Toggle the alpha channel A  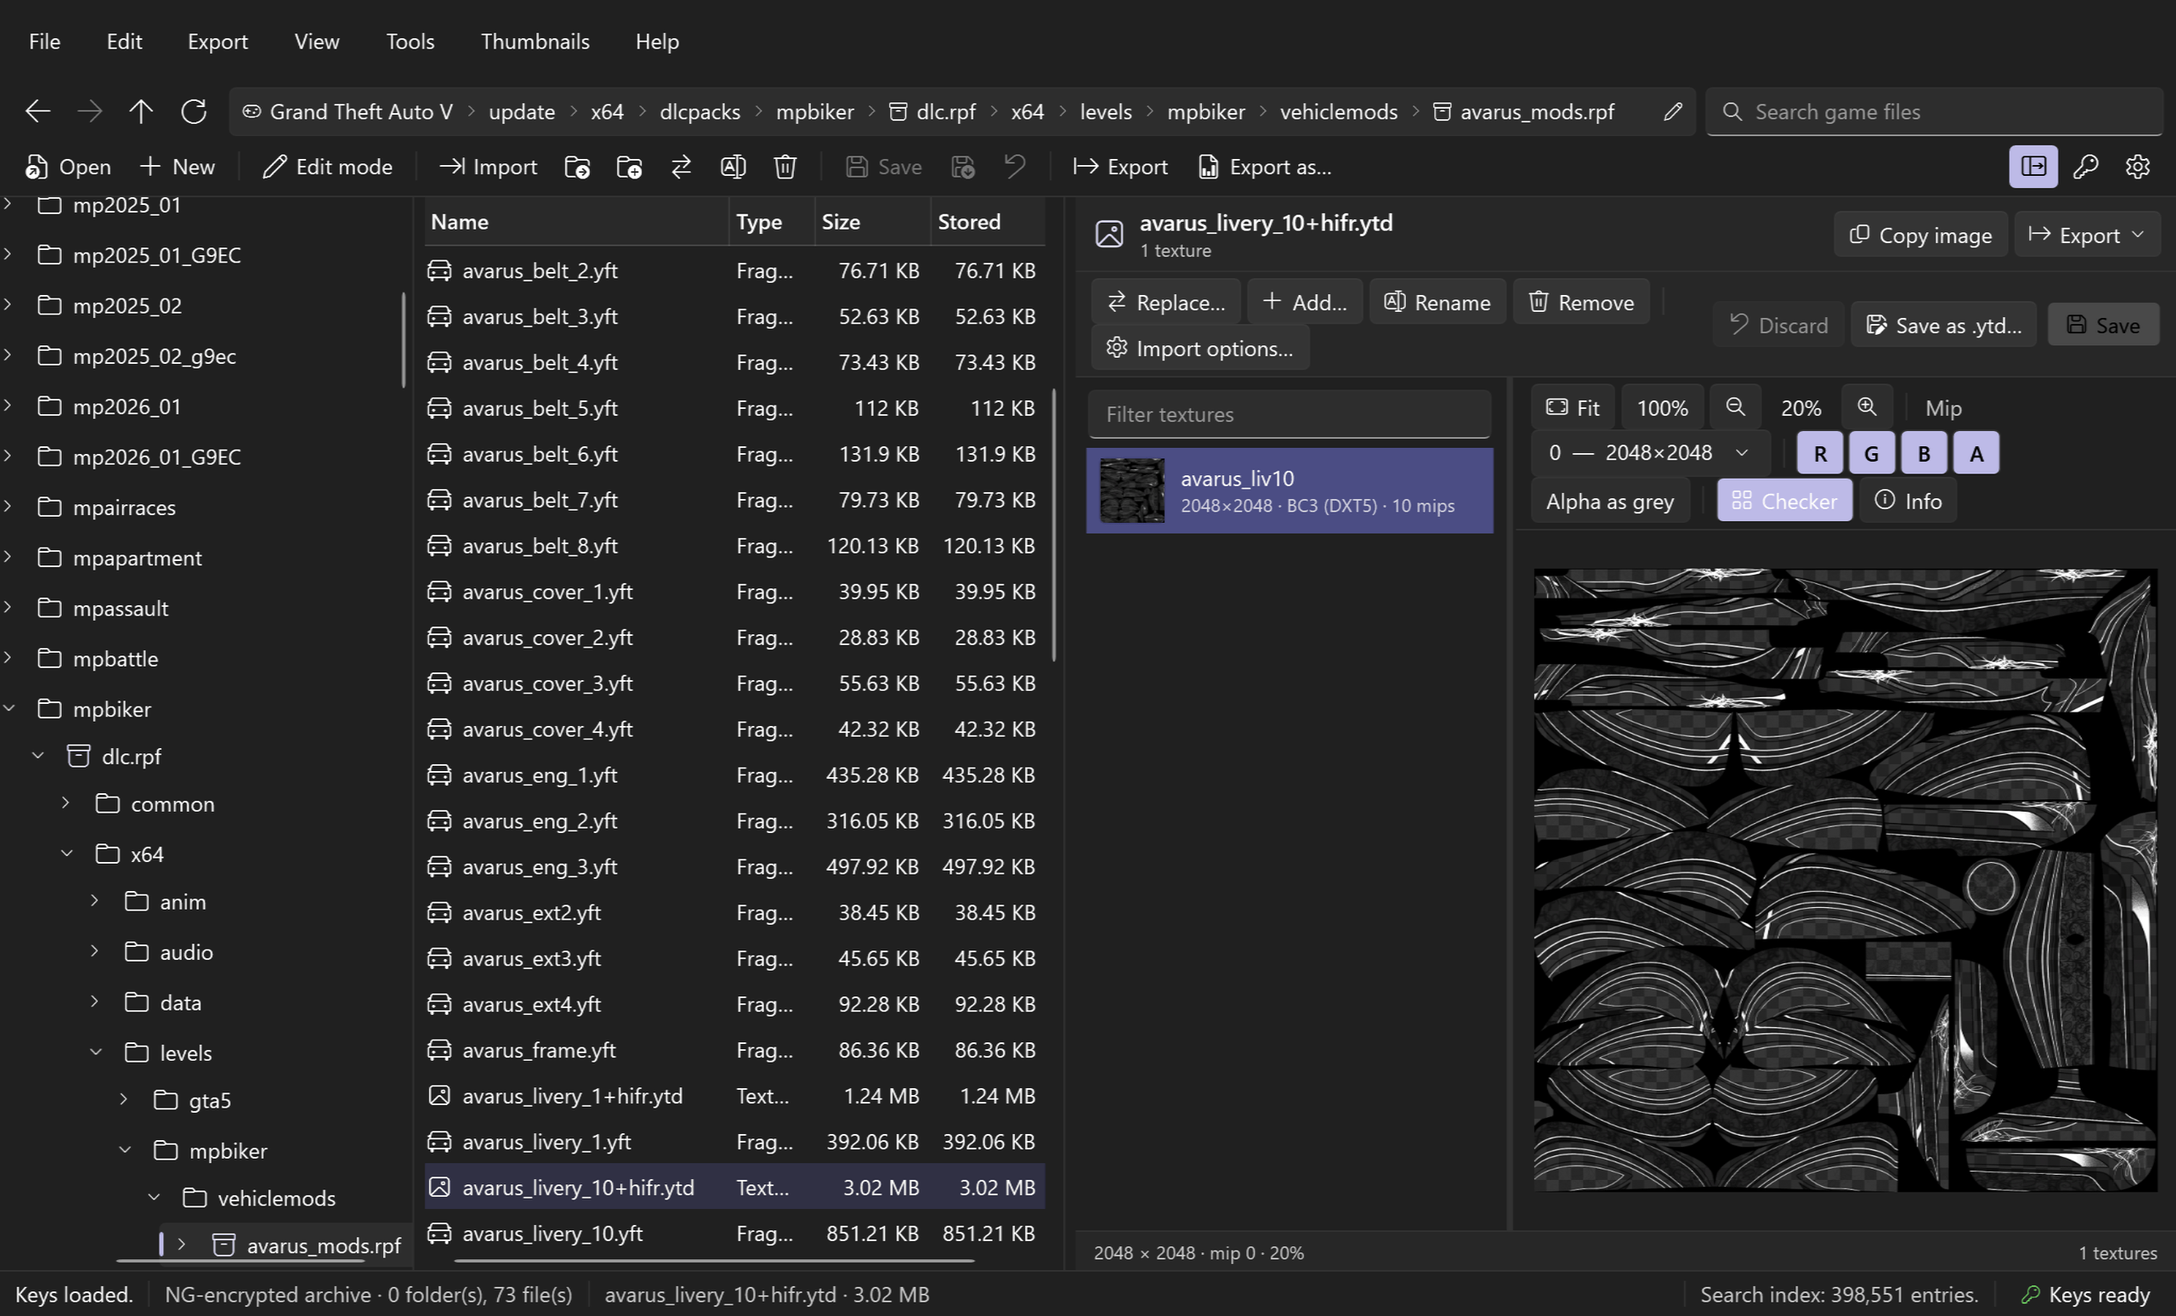coord(1976,453)
